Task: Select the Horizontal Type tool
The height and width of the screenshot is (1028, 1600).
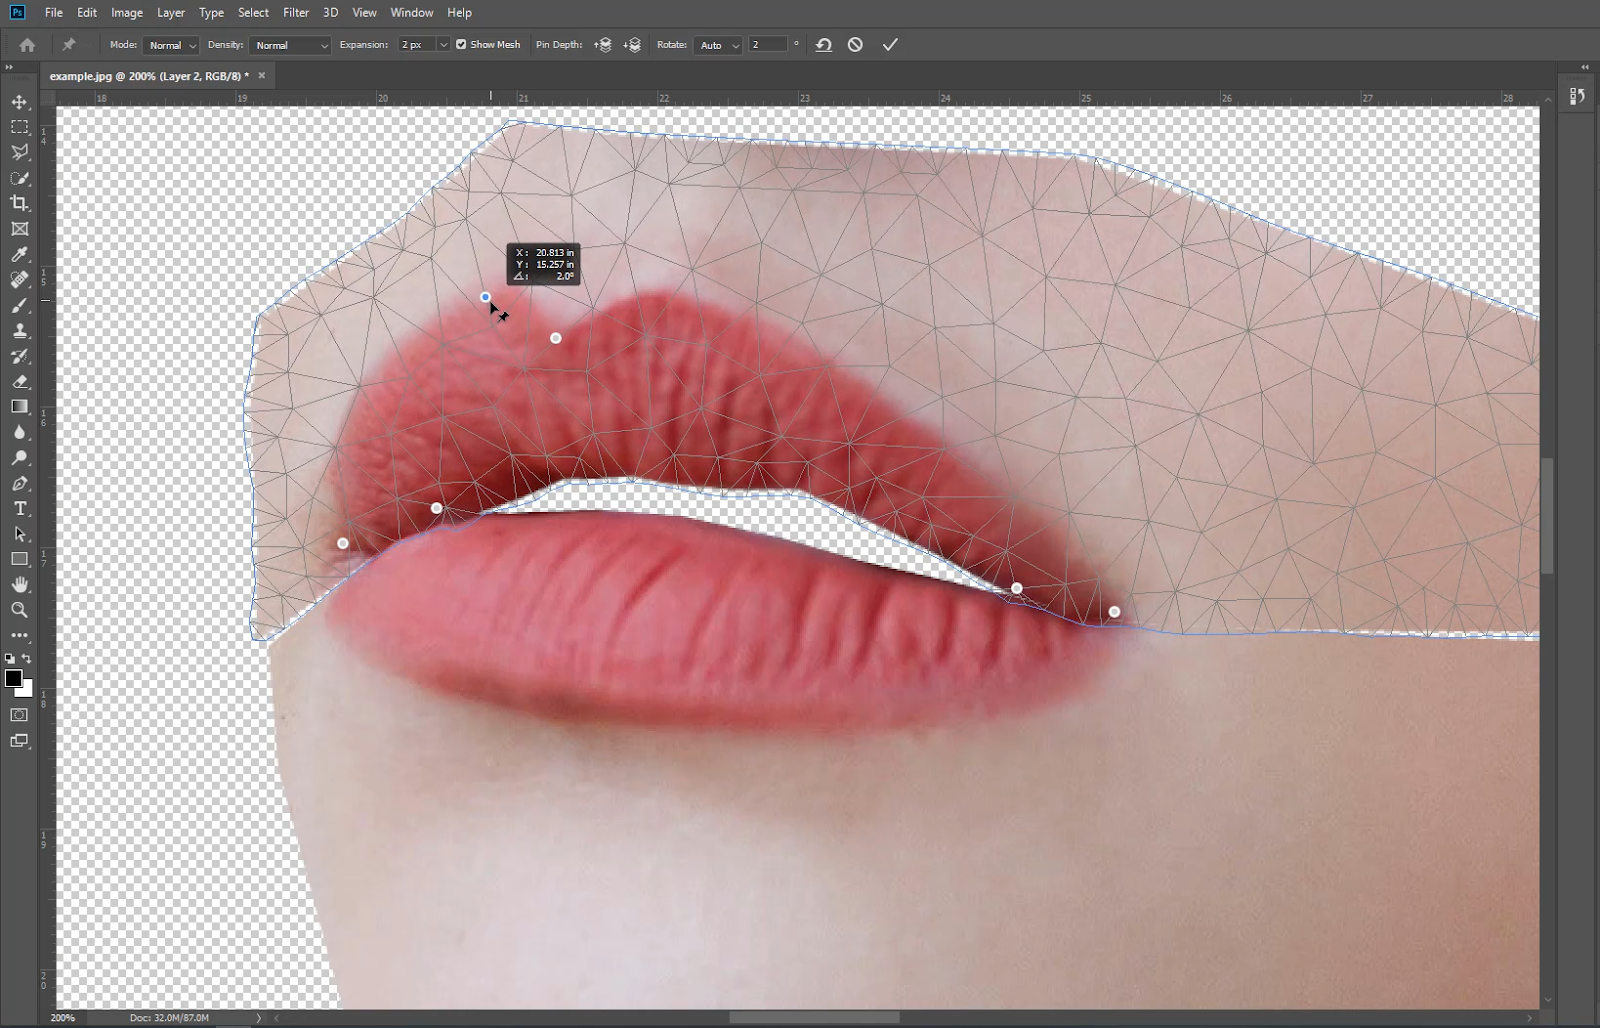Action: 19,509
